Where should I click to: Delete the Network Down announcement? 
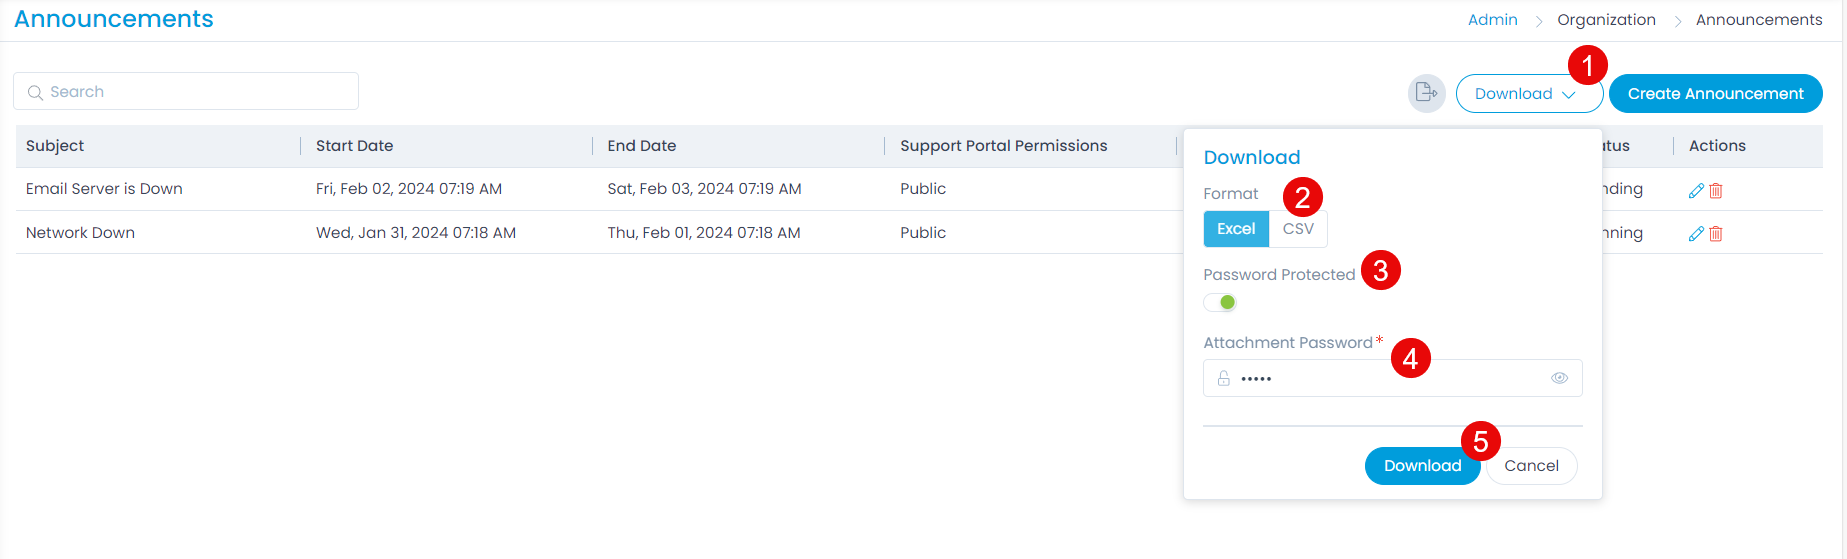[1716, 233]
